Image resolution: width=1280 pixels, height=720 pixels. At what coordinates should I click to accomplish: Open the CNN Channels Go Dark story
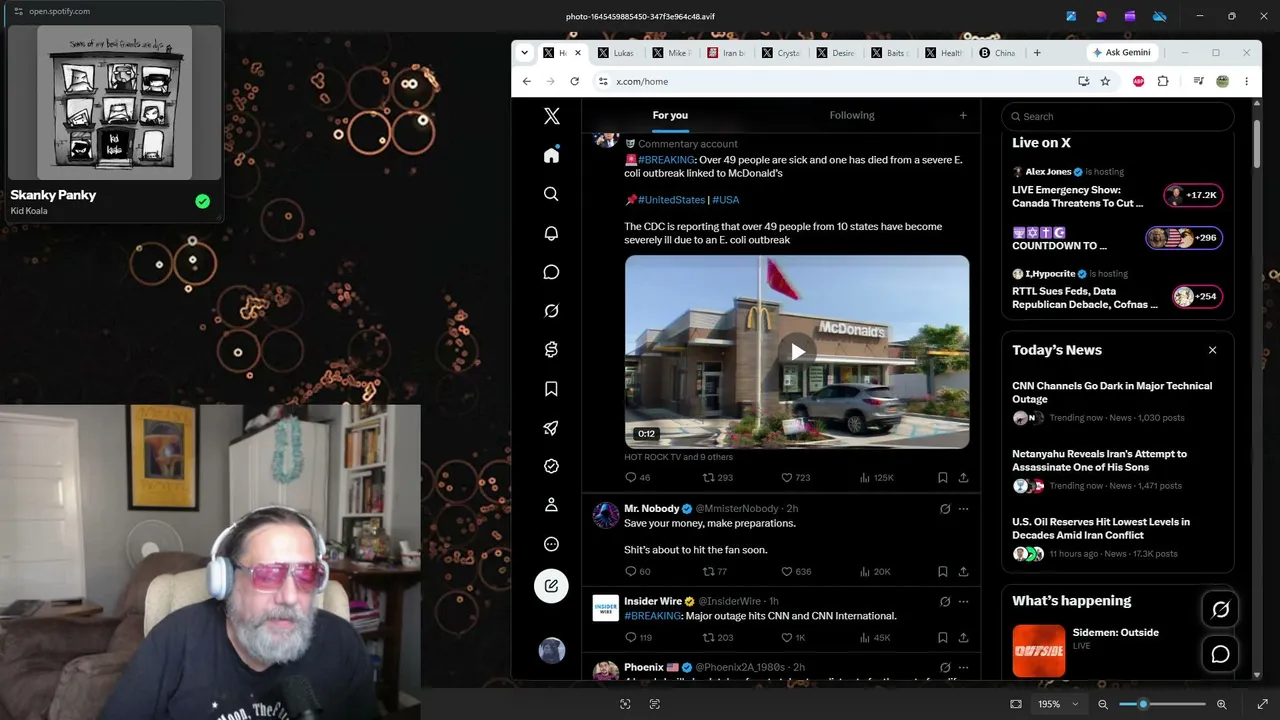coord(1117,401)
